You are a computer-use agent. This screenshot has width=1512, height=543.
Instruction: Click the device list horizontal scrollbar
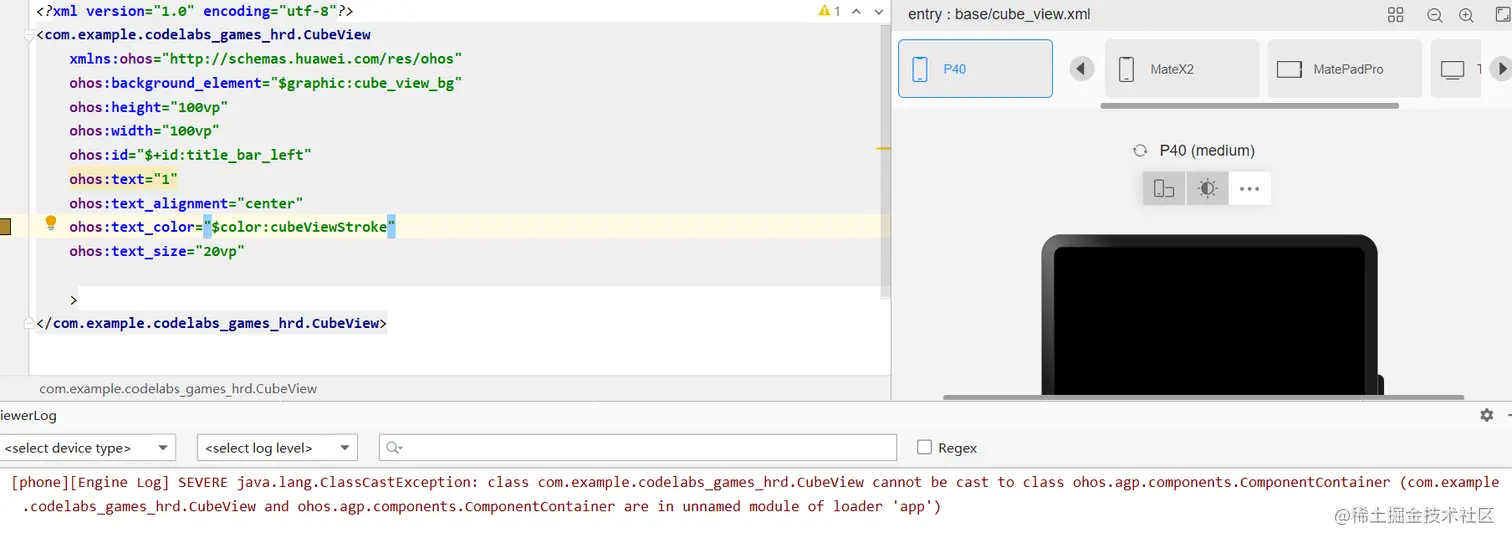1249,105
